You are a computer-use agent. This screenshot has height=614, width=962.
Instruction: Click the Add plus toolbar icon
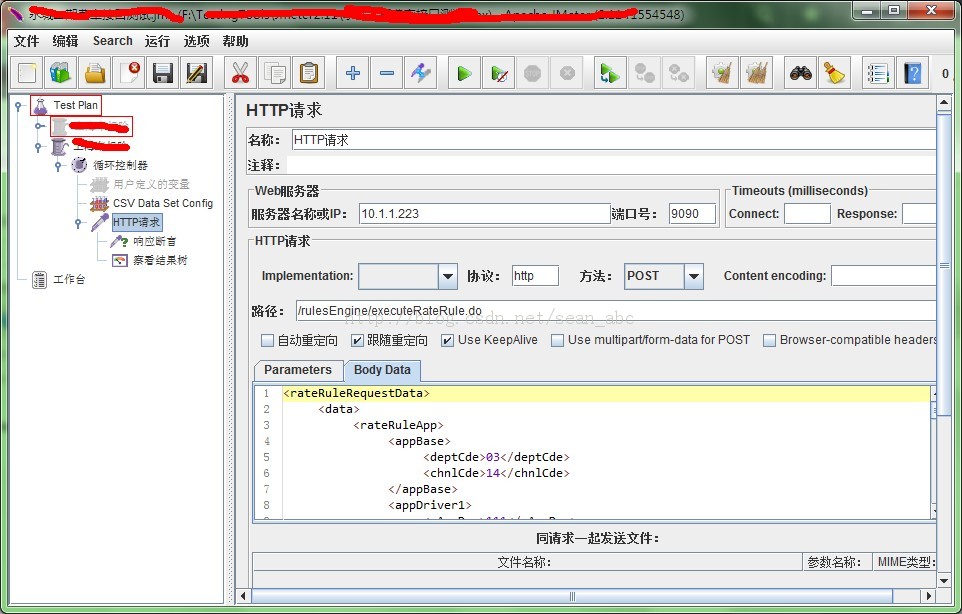pos(352,73)
